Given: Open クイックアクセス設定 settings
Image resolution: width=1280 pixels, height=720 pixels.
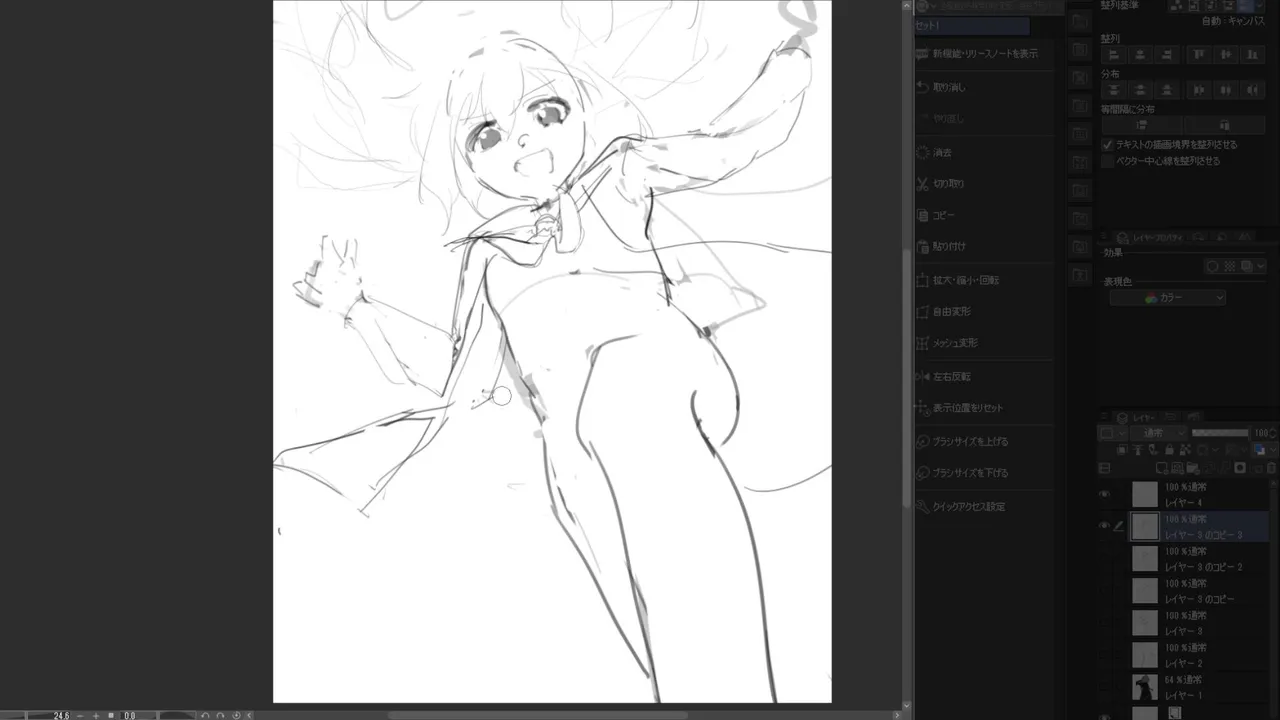Looking at the screenshot, I should tap(984, 506).
